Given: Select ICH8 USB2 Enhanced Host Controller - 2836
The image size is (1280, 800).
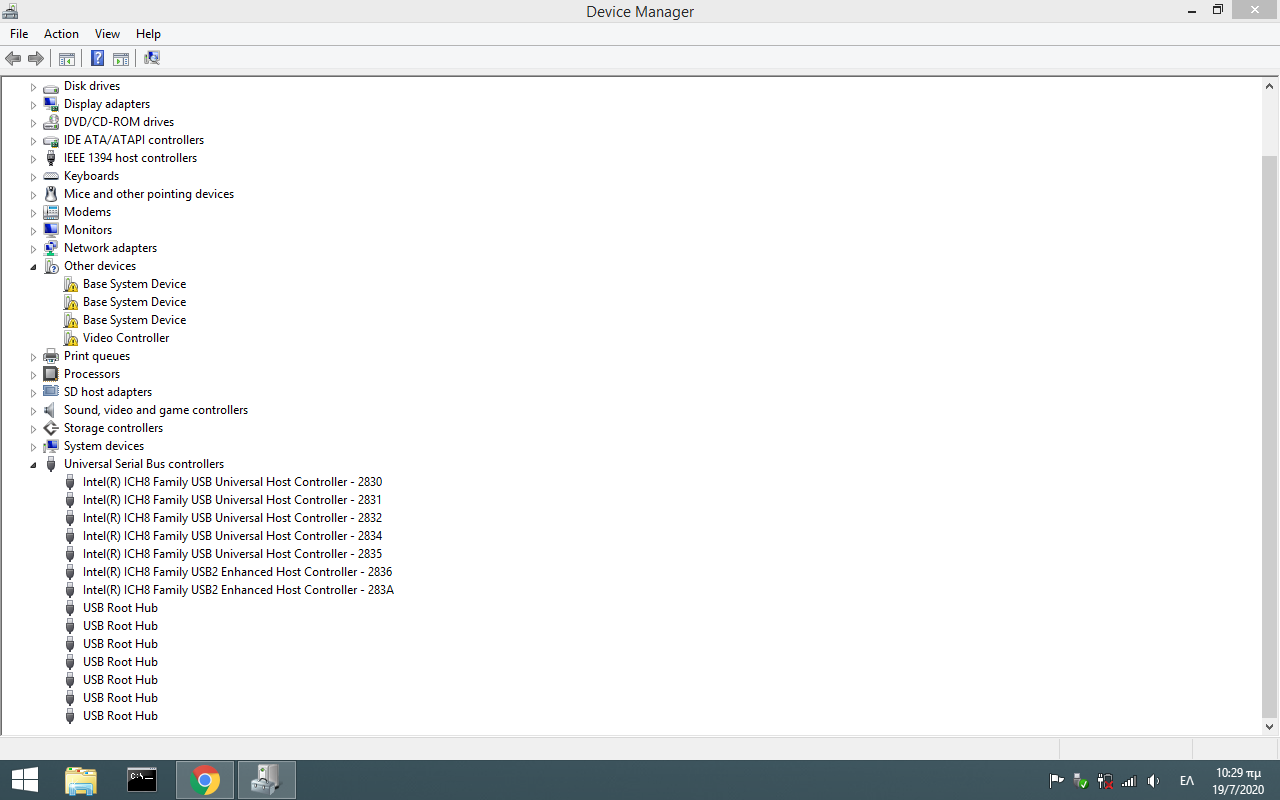Looking at the screenshot, I should click(237, 572).
